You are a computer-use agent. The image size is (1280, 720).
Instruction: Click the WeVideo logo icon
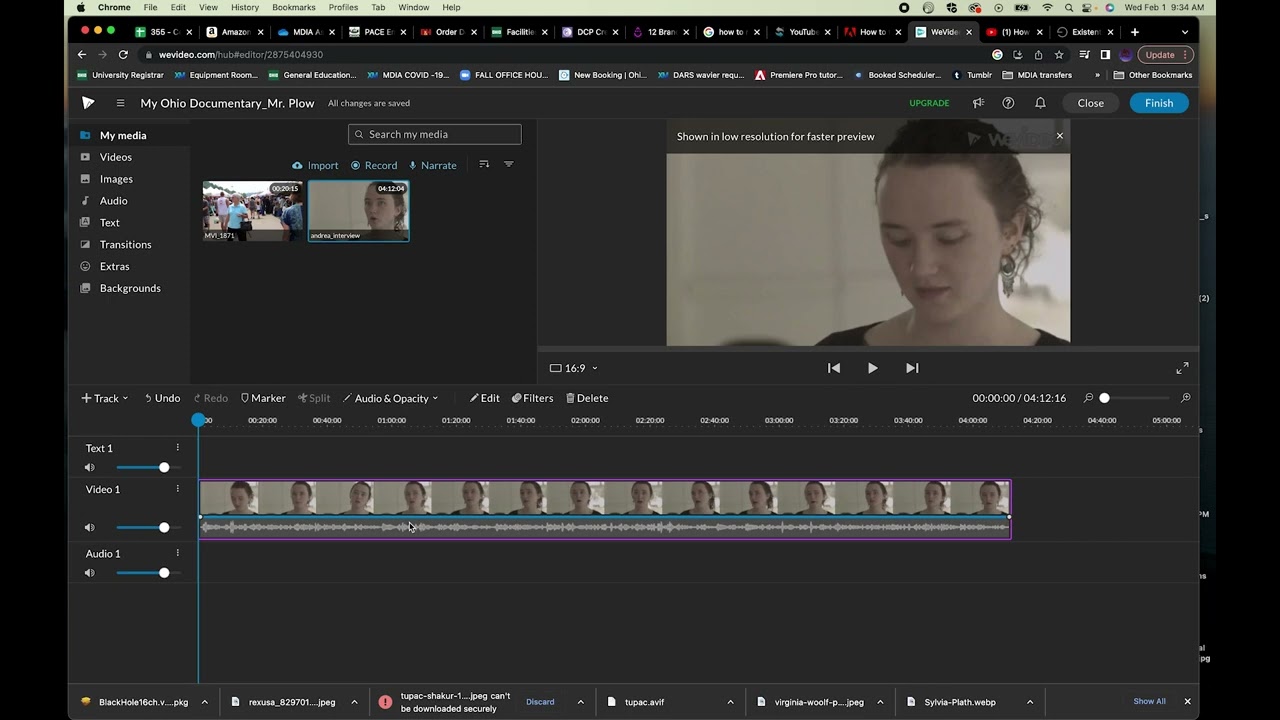click(88, 103)
